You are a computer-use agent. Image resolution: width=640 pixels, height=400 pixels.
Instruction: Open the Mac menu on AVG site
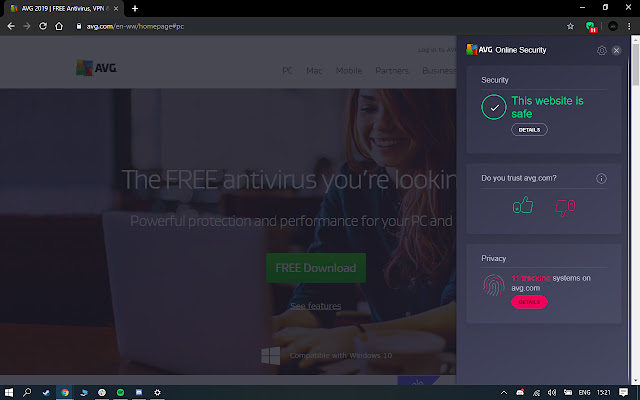tap(314, 71)
